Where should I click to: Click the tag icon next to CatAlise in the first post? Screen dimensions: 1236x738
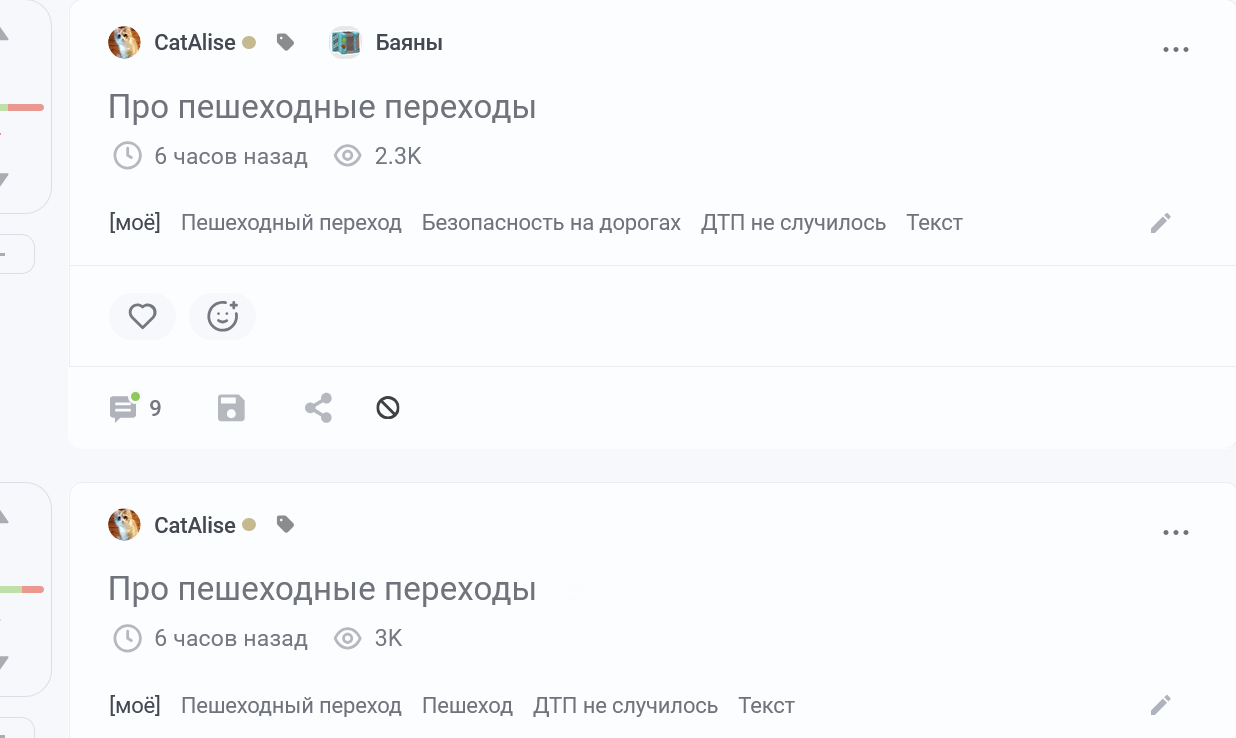tap(285, 42)
